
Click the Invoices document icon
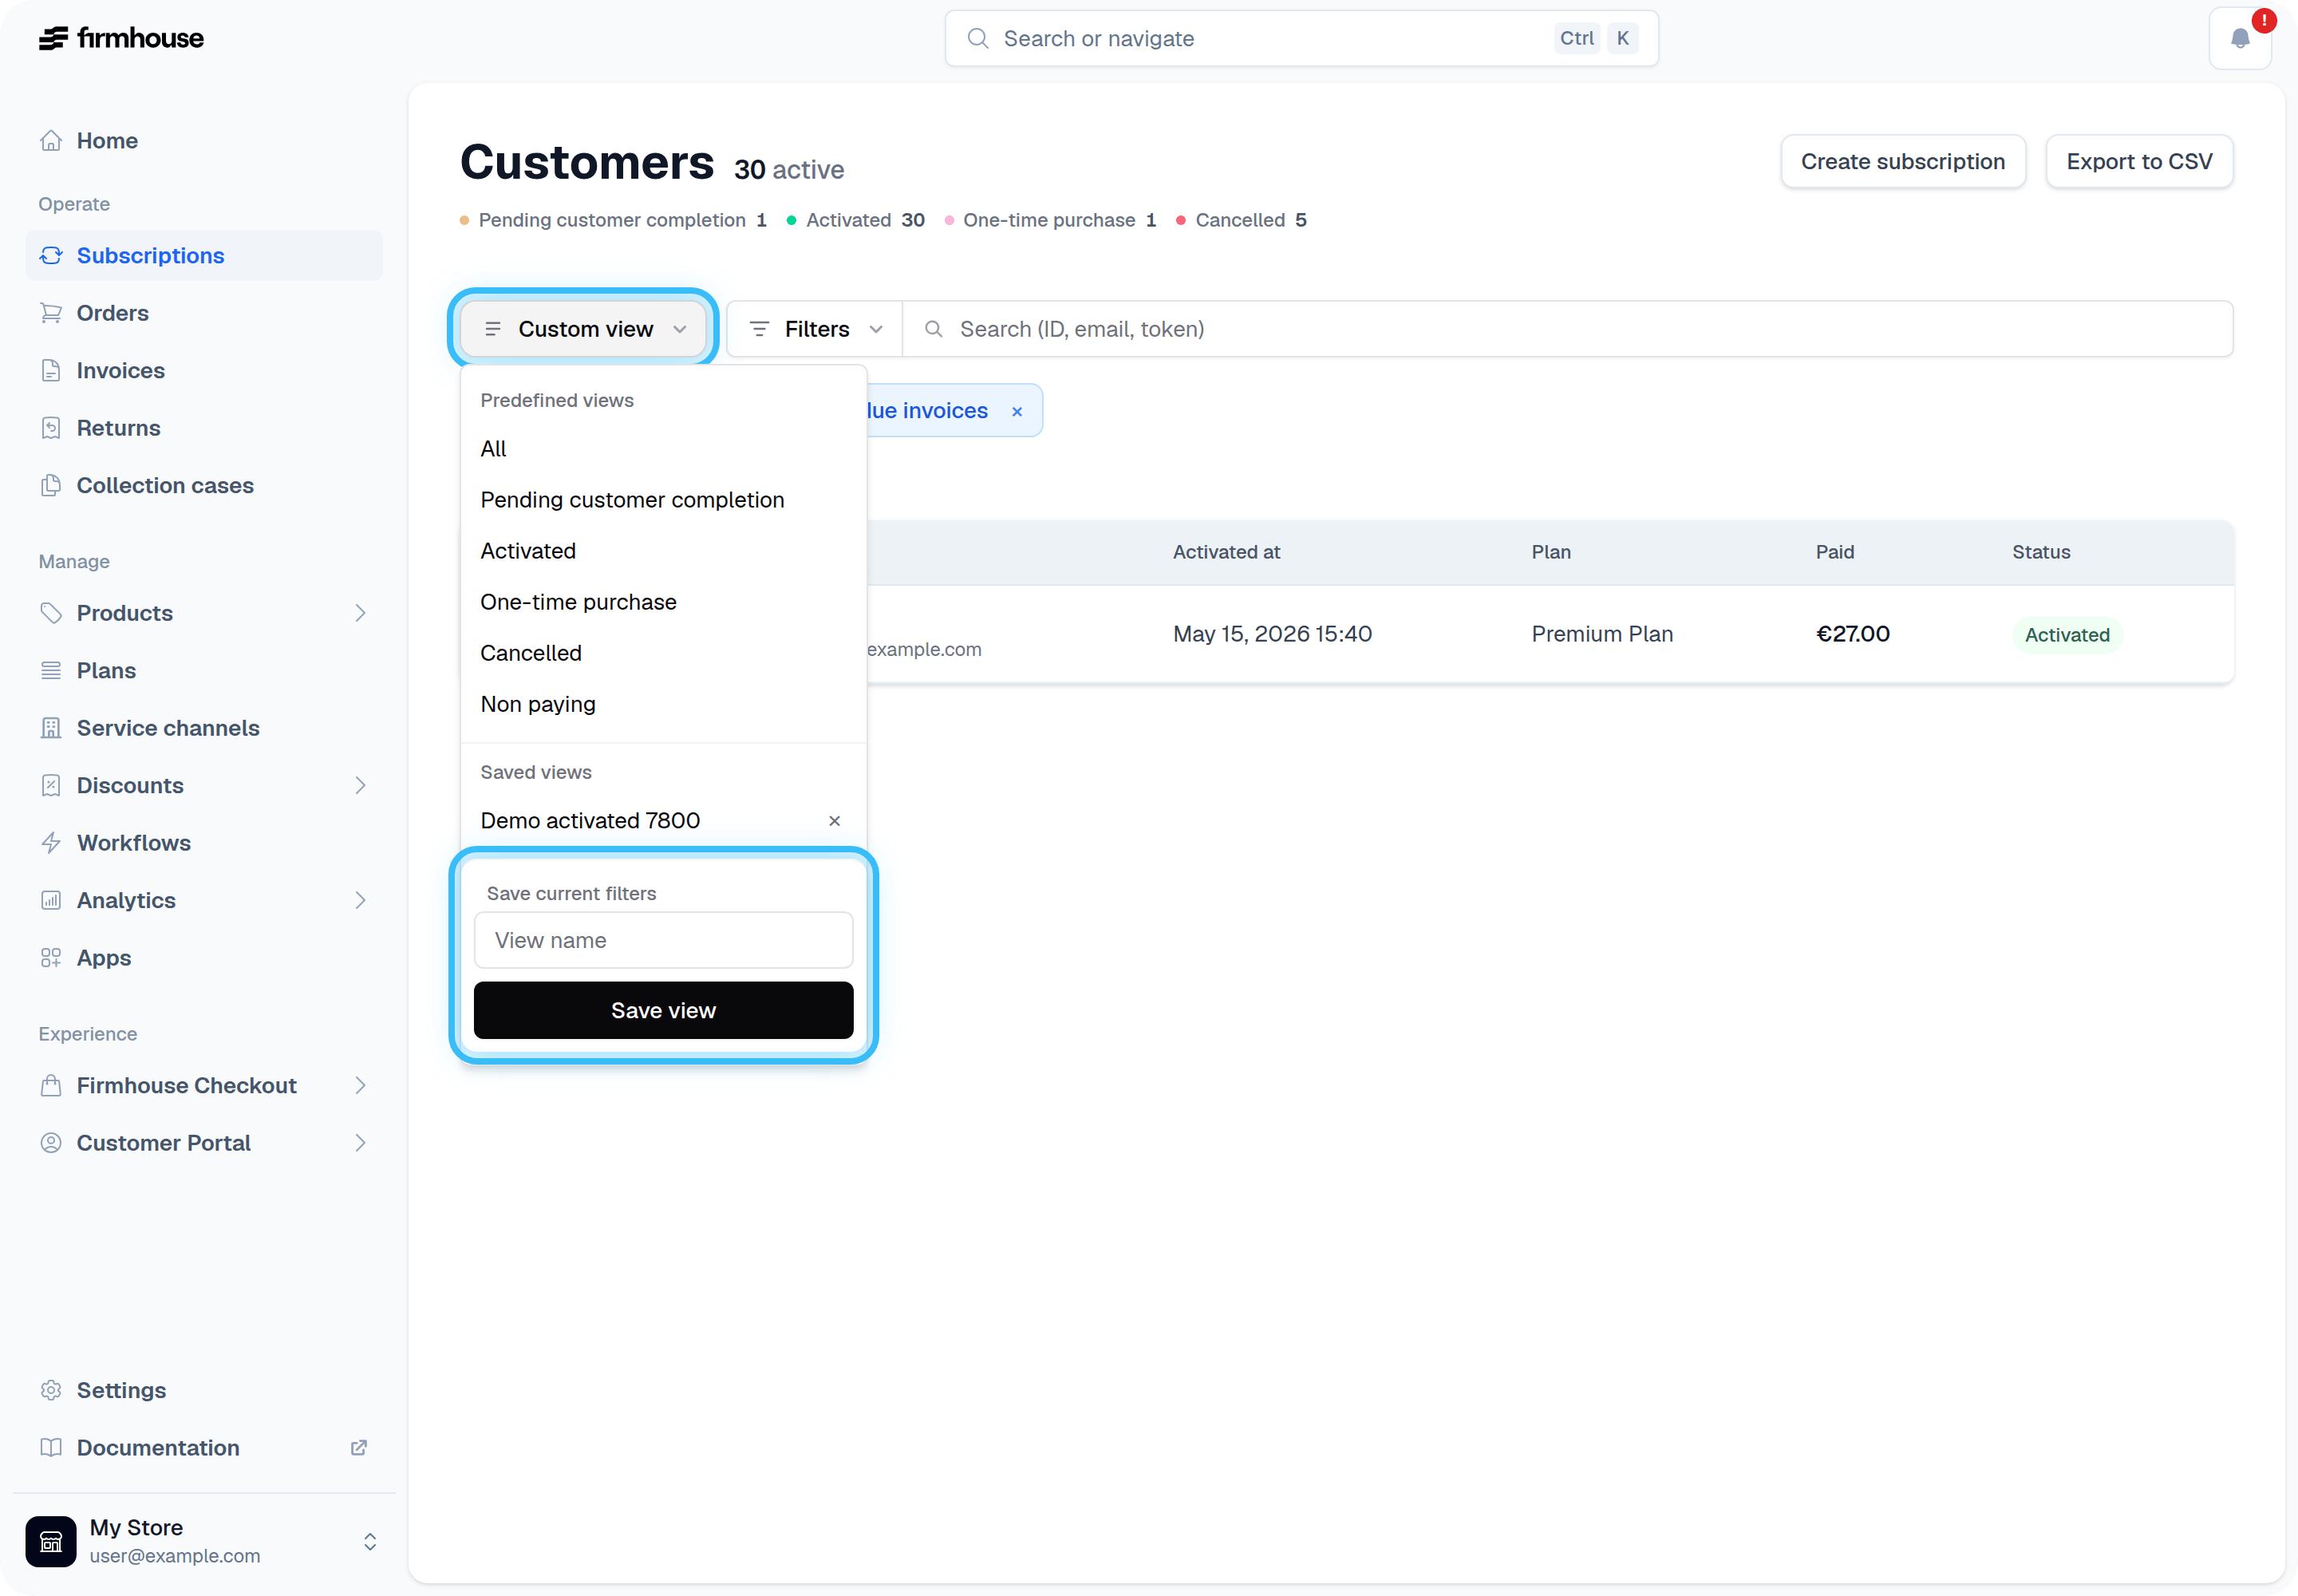click(51, 371)
